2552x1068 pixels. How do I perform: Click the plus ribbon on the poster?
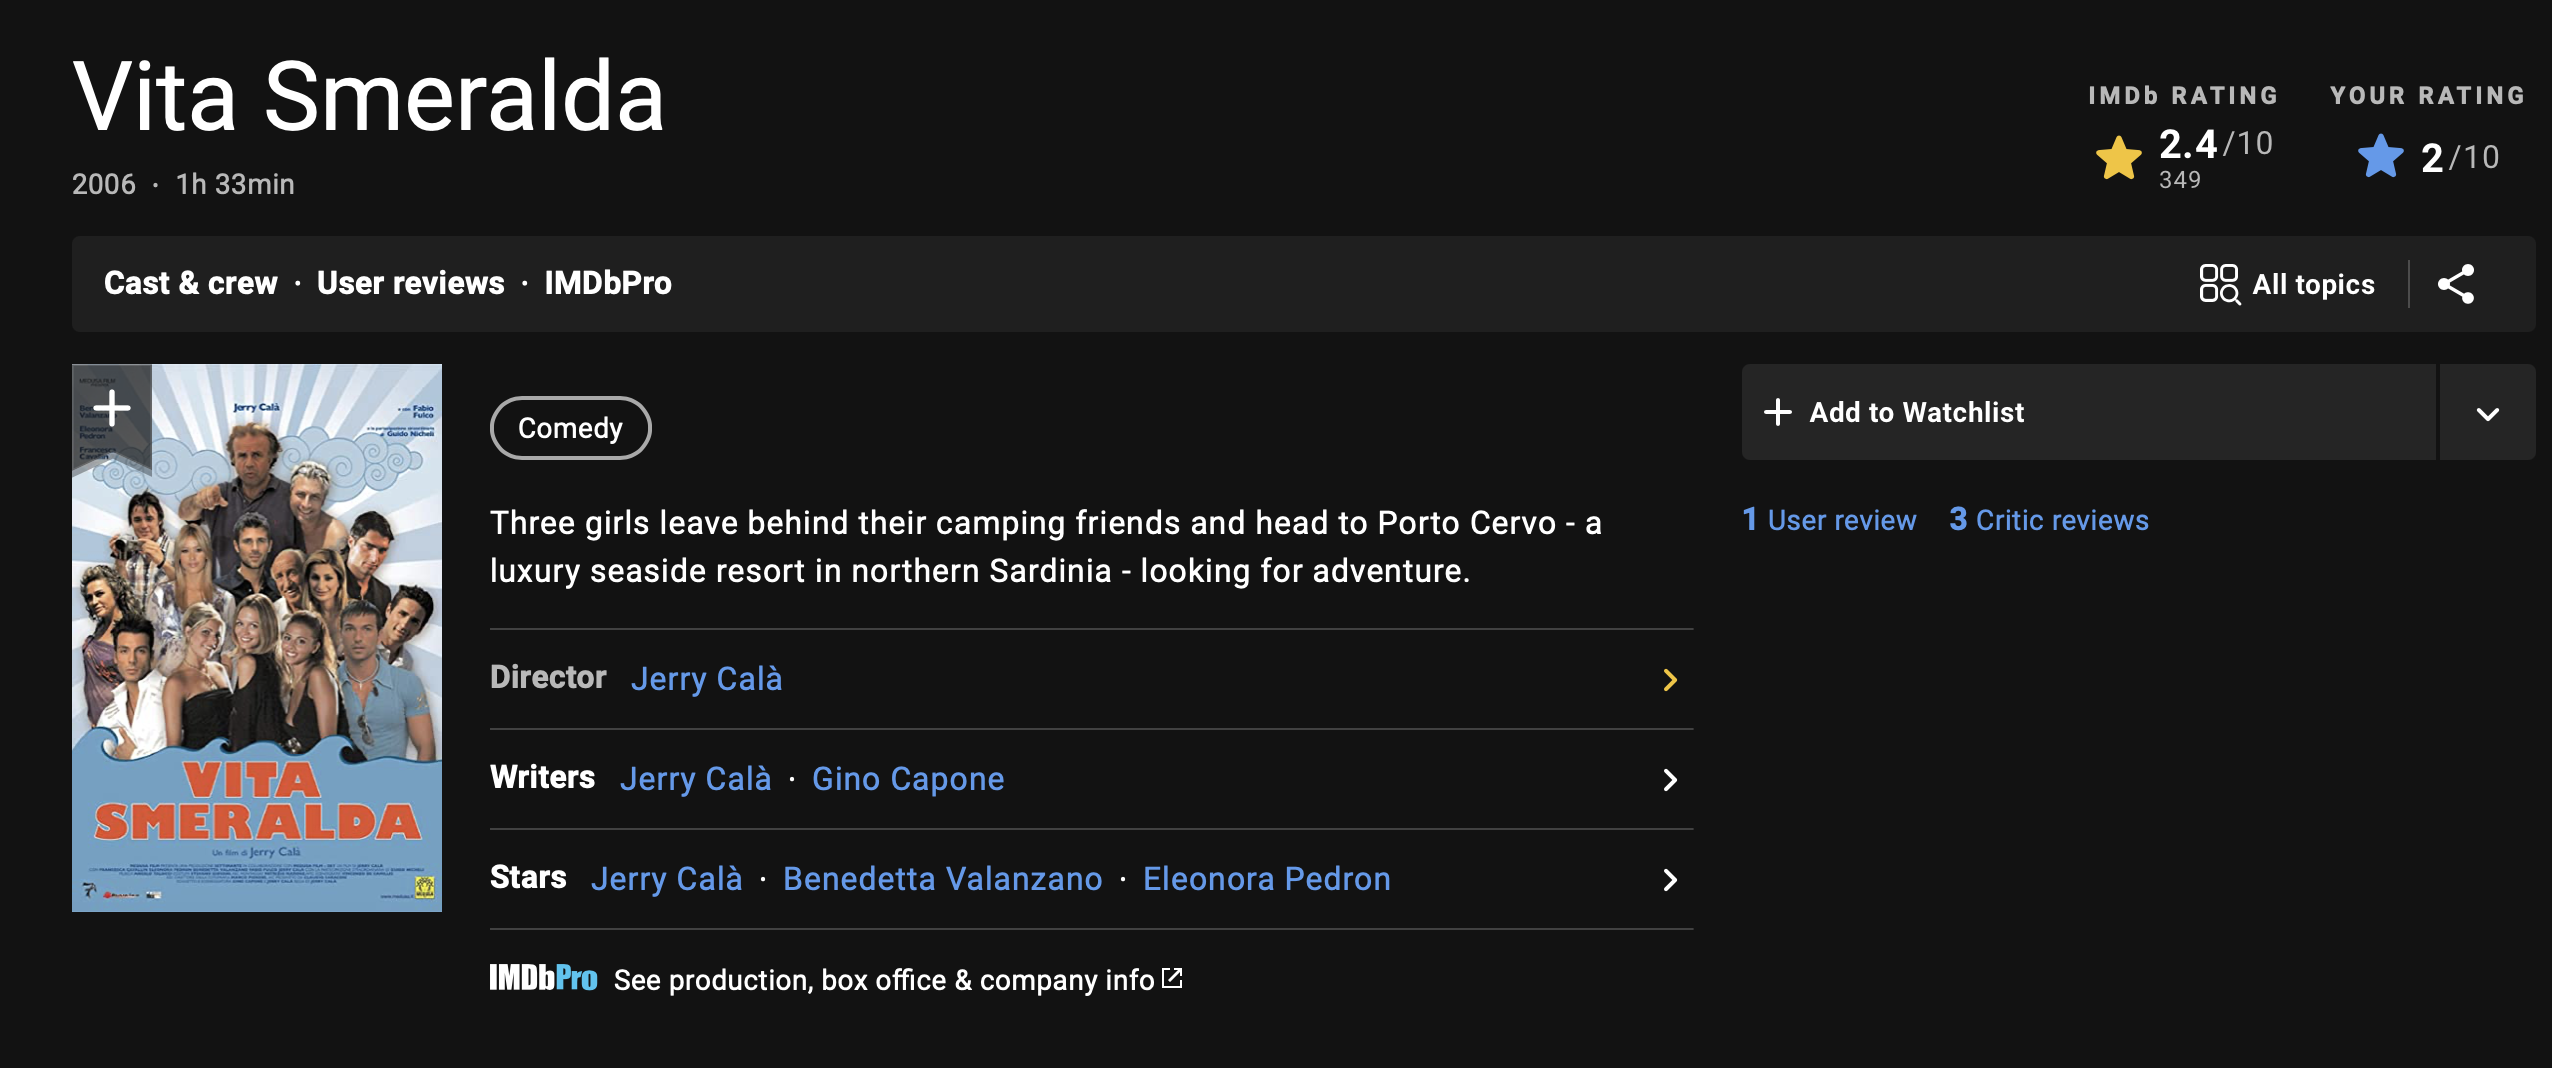click(x=111, y=407)
